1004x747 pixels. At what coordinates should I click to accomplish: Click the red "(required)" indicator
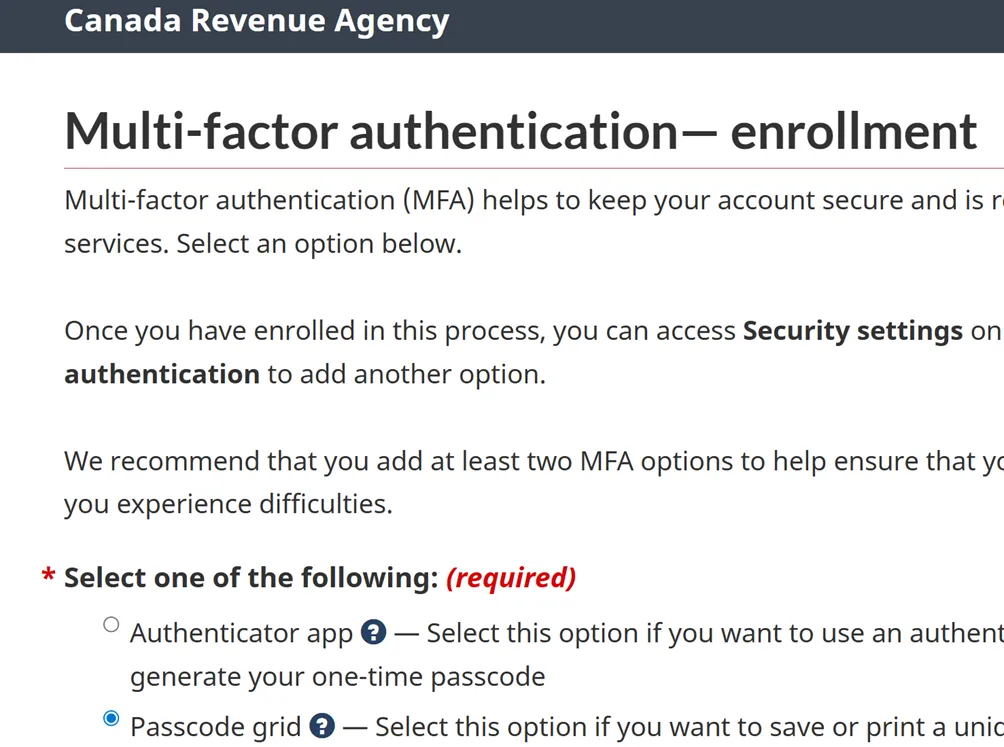point(511,578)
